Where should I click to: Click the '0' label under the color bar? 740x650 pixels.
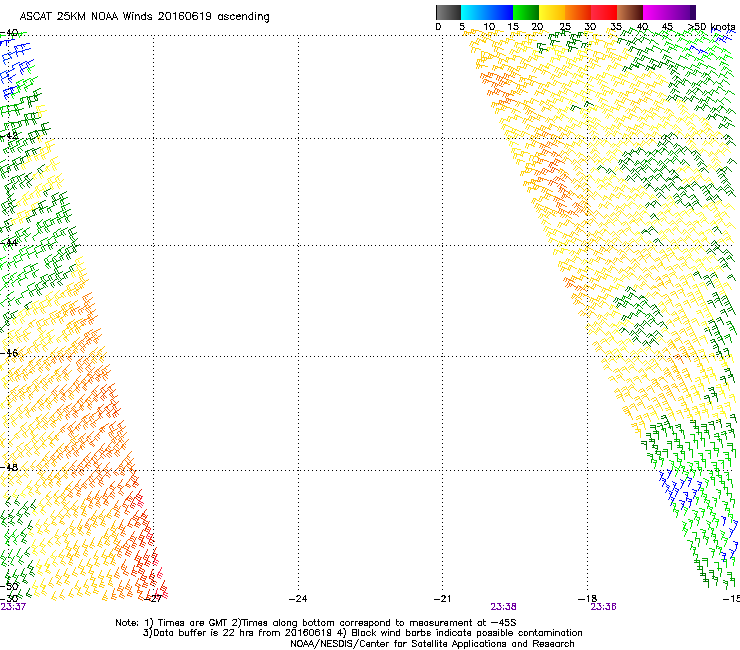(438, 26)
